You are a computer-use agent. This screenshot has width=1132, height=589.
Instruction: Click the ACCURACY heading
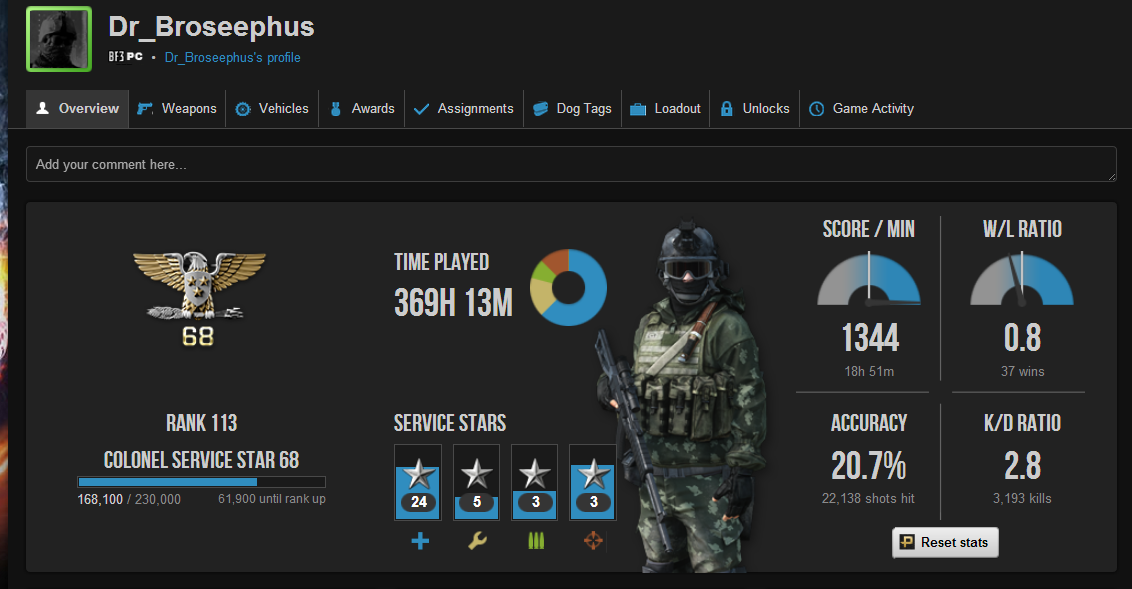(869, 423)
